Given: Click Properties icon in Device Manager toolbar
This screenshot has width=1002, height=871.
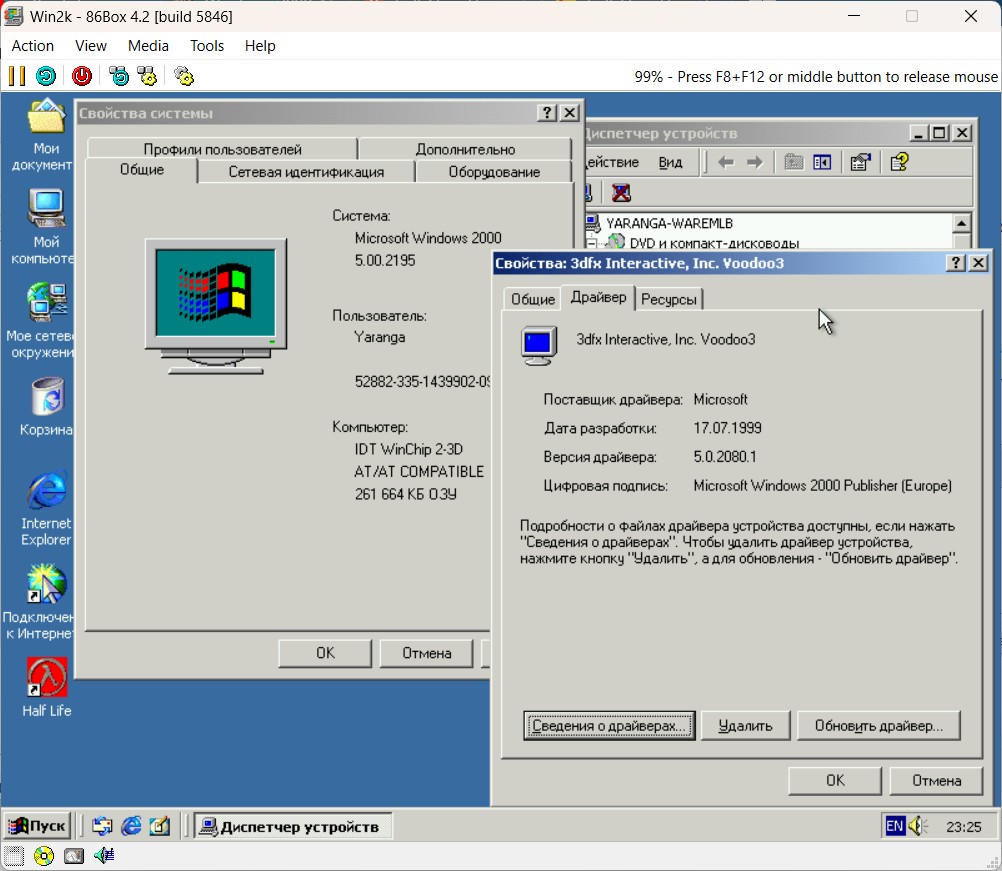Looking at the screenshot, I should pyautogui.click(x=861, y=162).
